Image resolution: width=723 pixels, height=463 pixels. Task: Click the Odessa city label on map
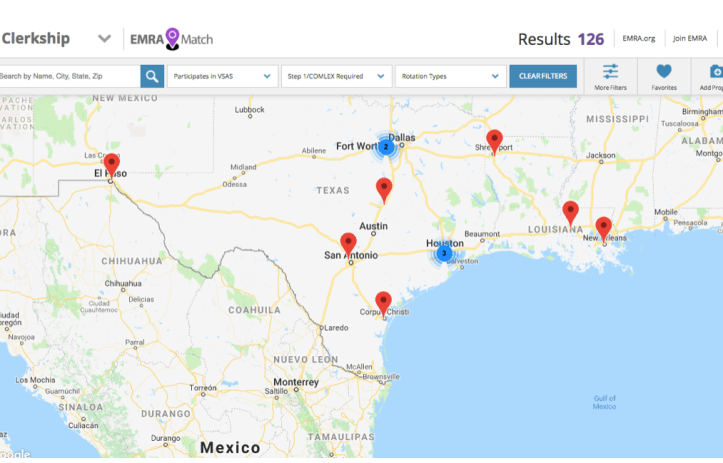(x=234, y=184)
